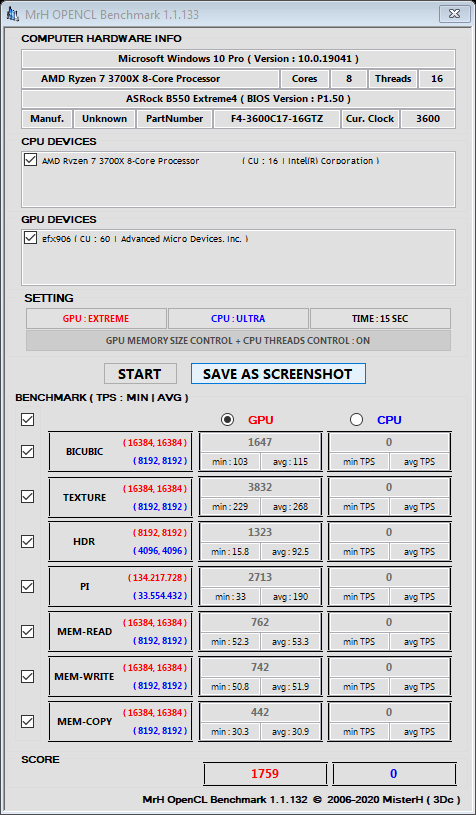Uncheck the HDR benchmark checkbox
This screenshot has width=476, height=815.
tap(28, 542)
